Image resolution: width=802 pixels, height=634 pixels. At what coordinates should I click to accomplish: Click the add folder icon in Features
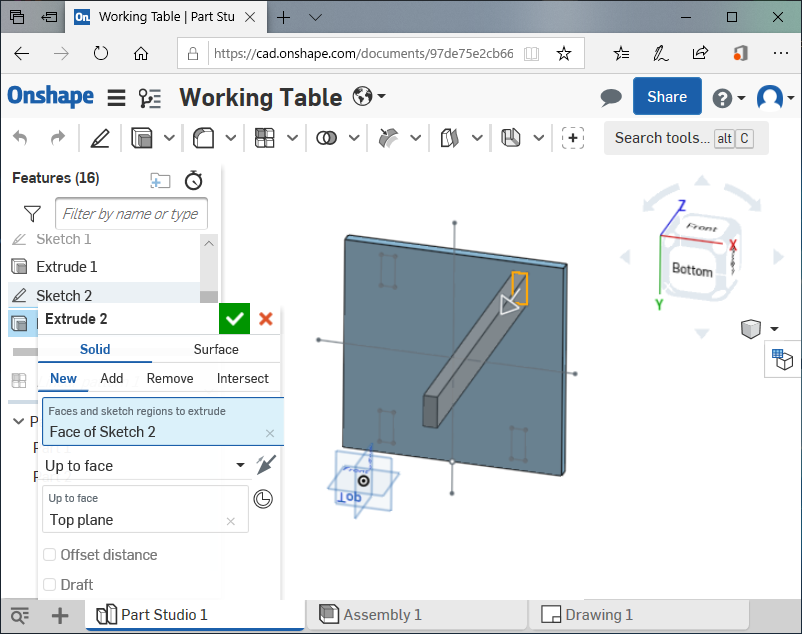160,180
